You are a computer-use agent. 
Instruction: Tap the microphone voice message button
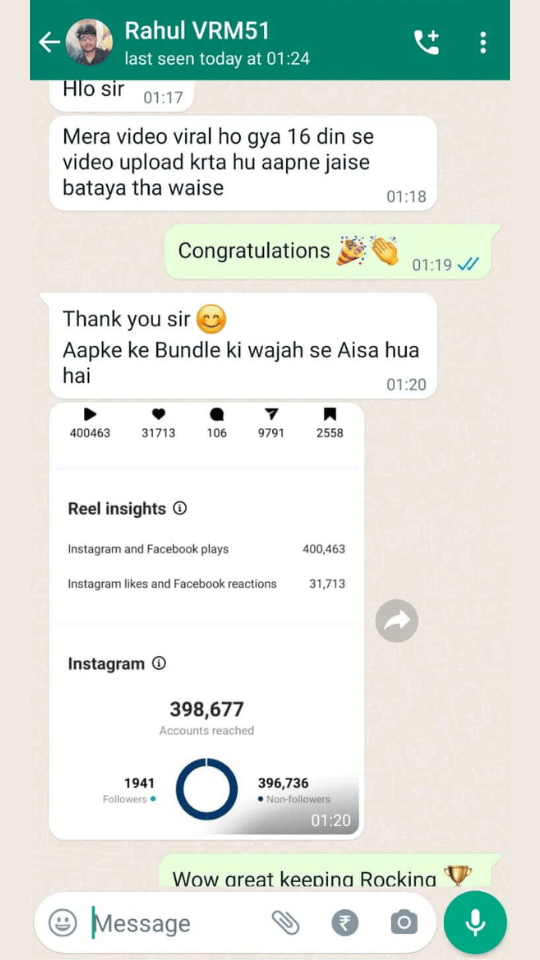click(475, 922)
